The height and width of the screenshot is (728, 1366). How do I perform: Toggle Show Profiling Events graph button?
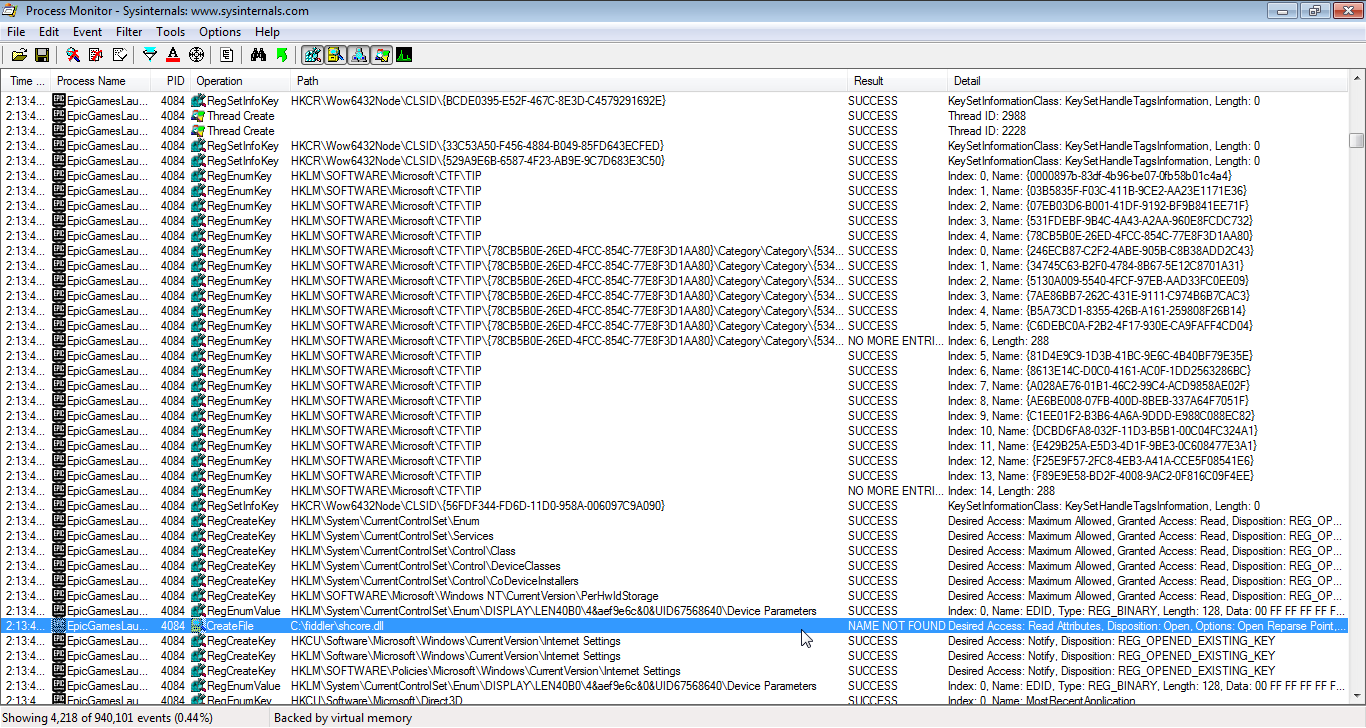point(404,54)
